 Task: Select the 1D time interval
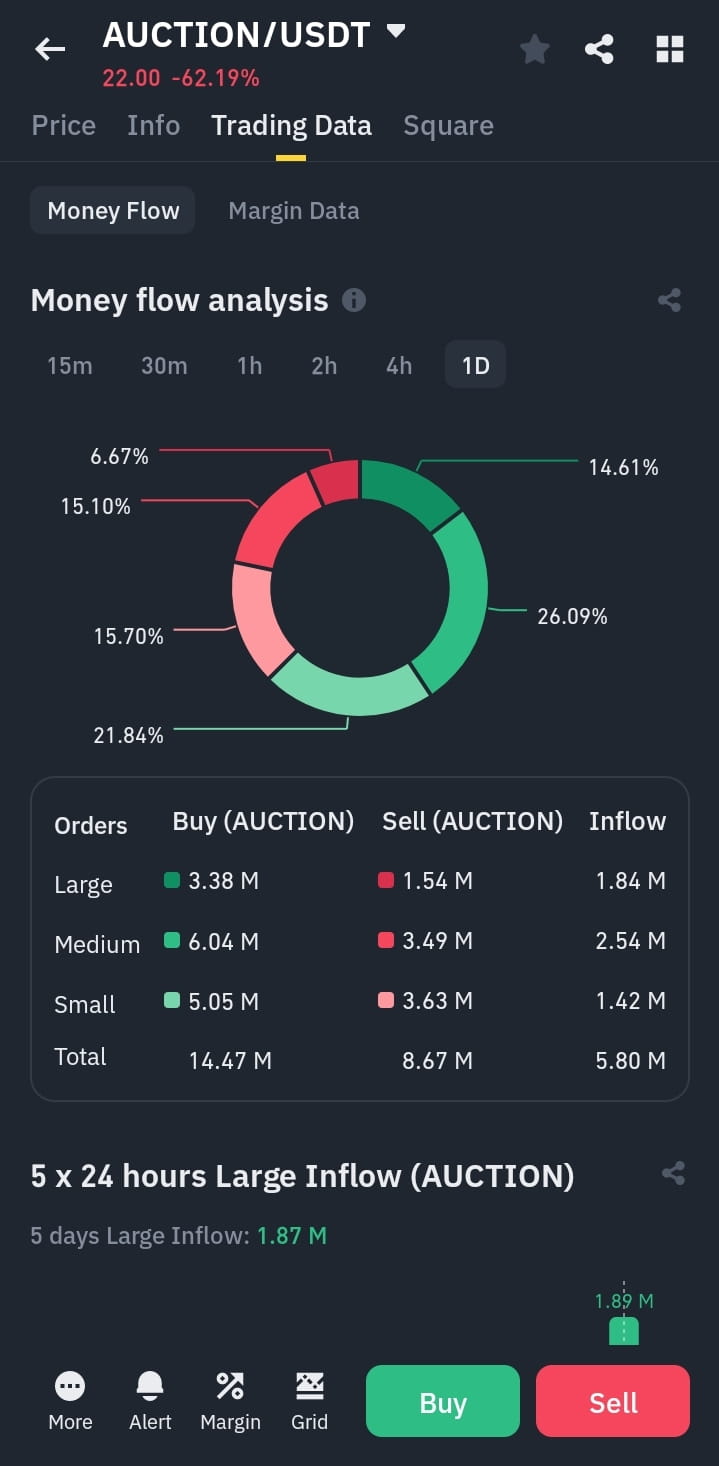coord(476,366)
